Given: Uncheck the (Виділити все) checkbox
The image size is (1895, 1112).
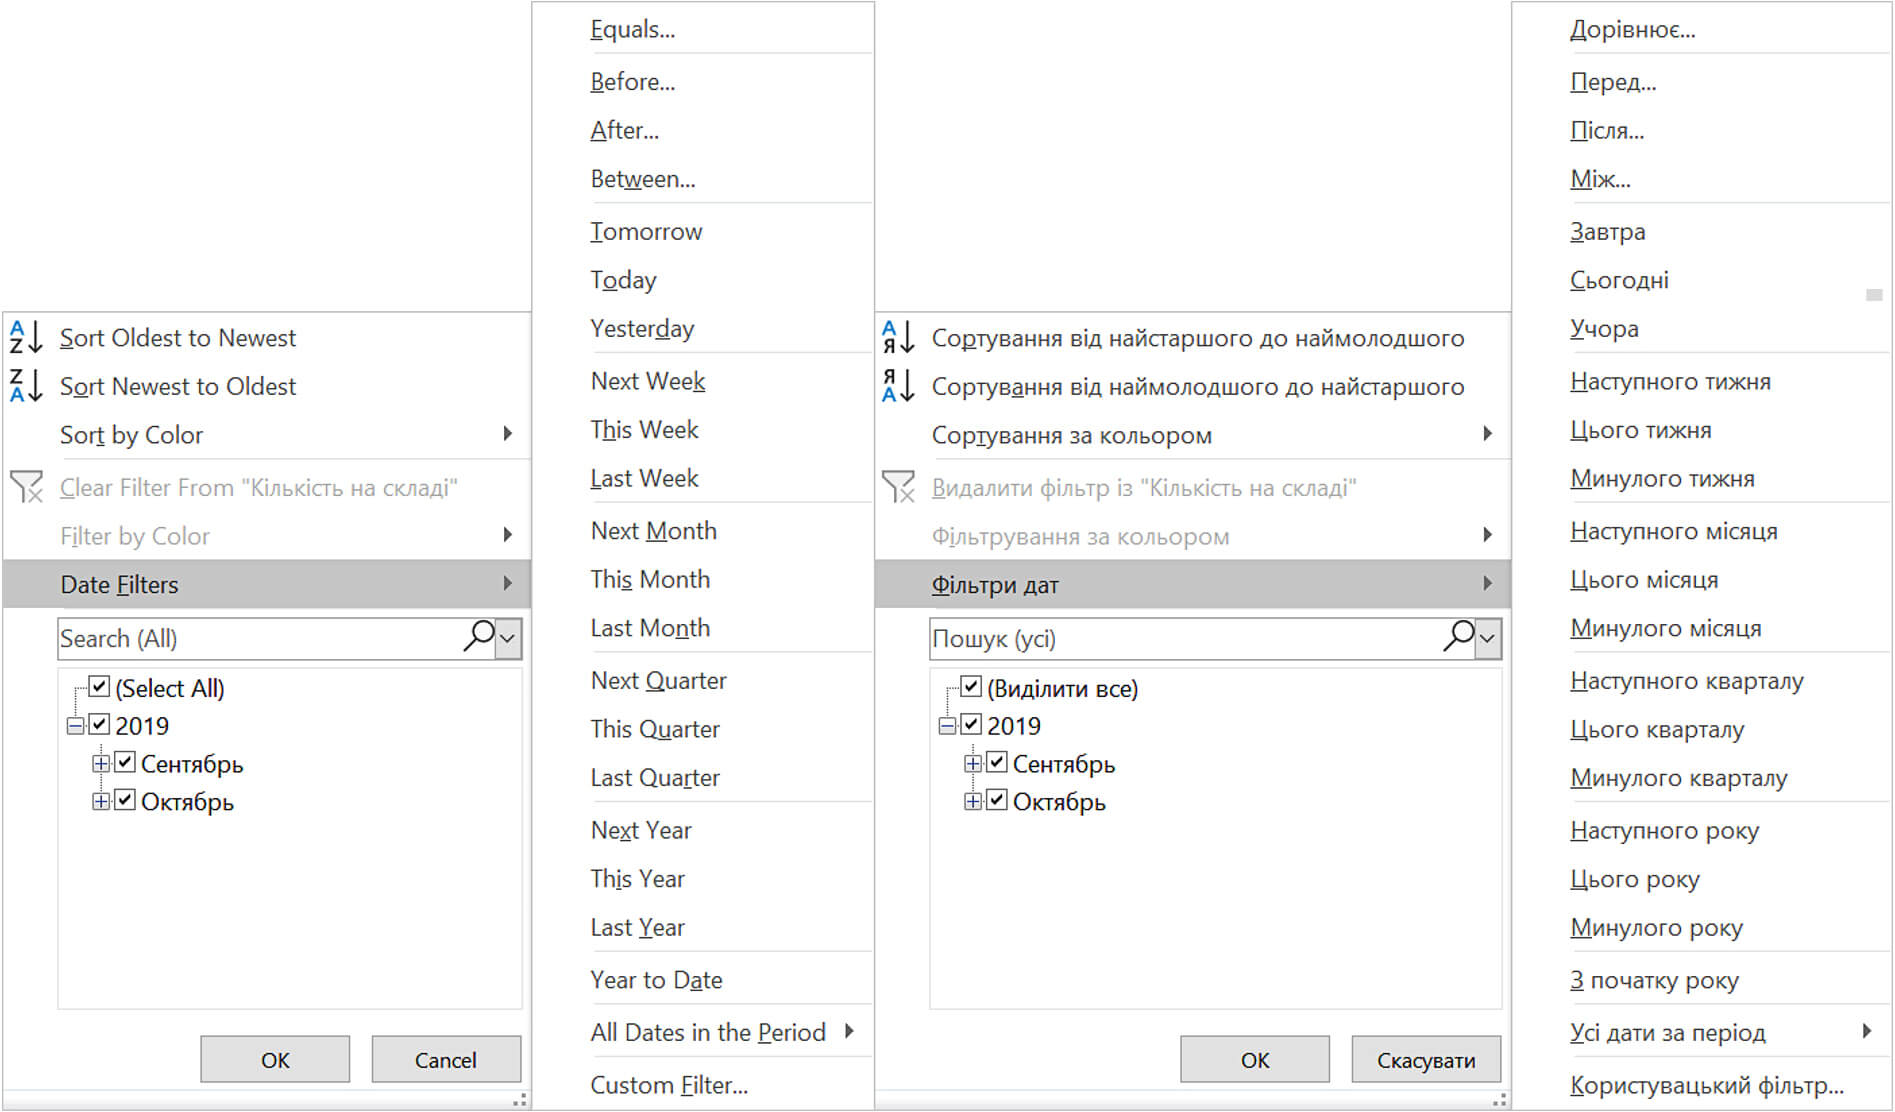Looking at the screenshot, I should coord(971,687).
